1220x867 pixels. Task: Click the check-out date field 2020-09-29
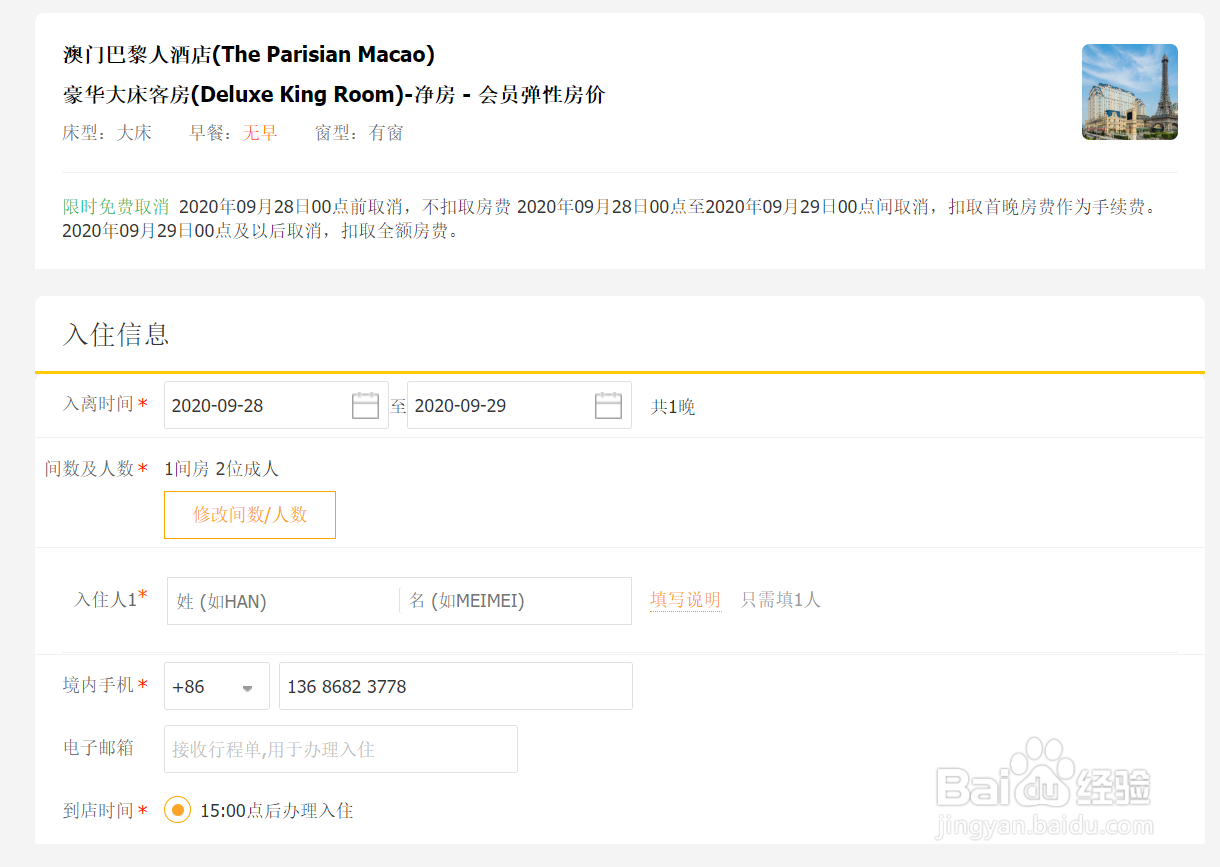[x=519, y=405]
